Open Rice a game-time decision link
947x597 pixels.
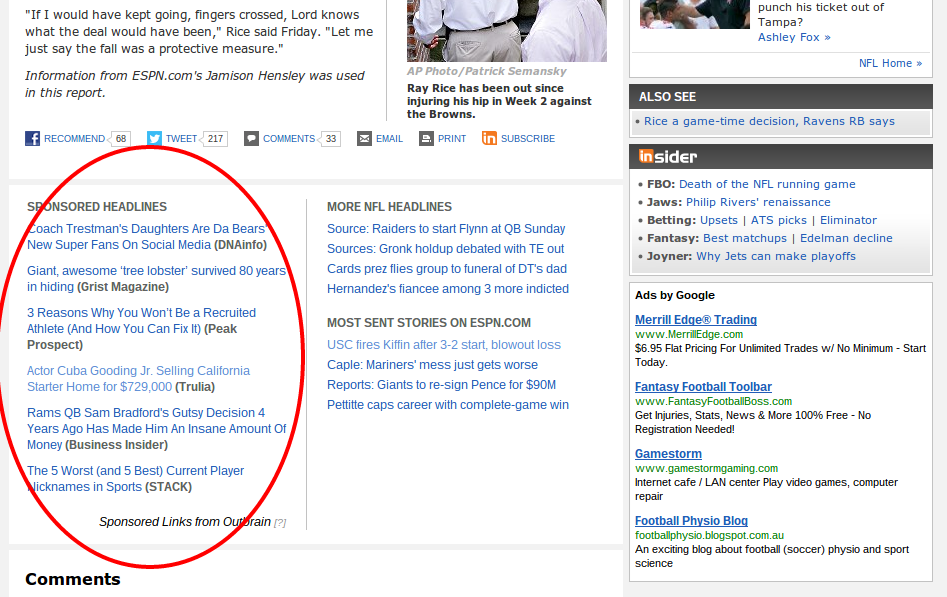(x=769, y=121)
